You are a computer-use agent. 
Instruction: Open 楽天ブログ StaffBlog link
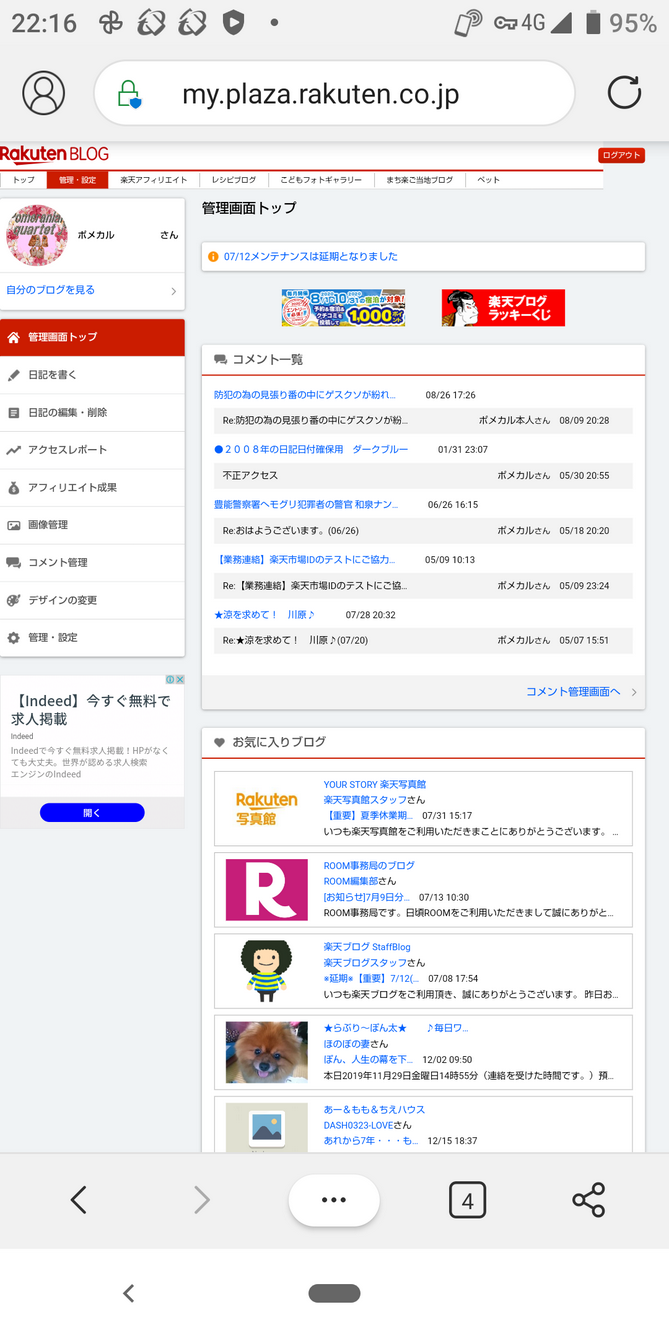coord(367,947)
